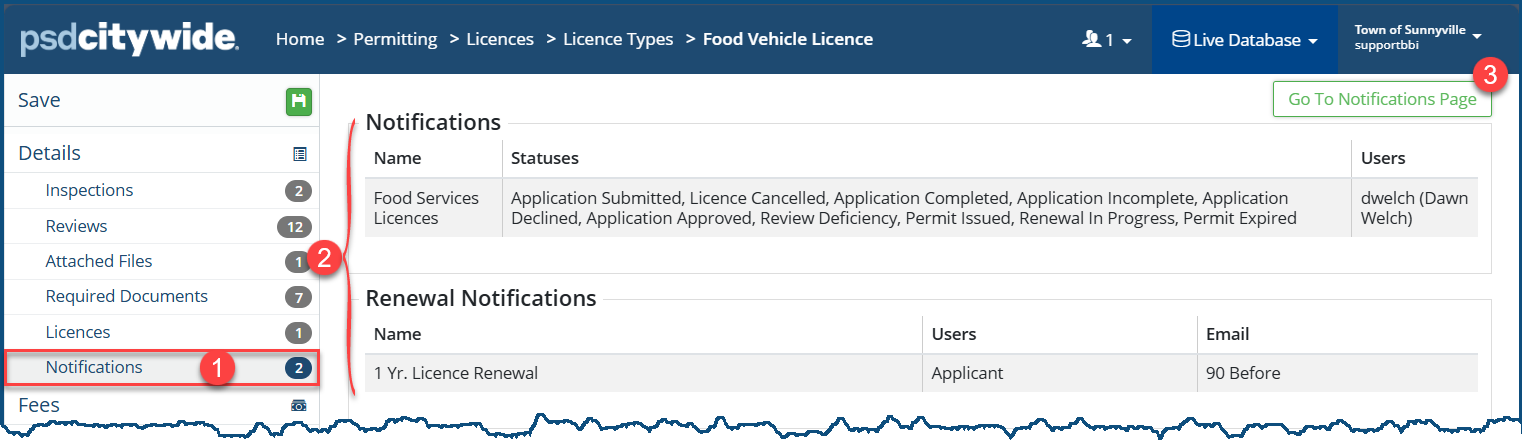Screen dimensions: 1522x447
Task: Click the psd citywide logo
Action: 129,40
